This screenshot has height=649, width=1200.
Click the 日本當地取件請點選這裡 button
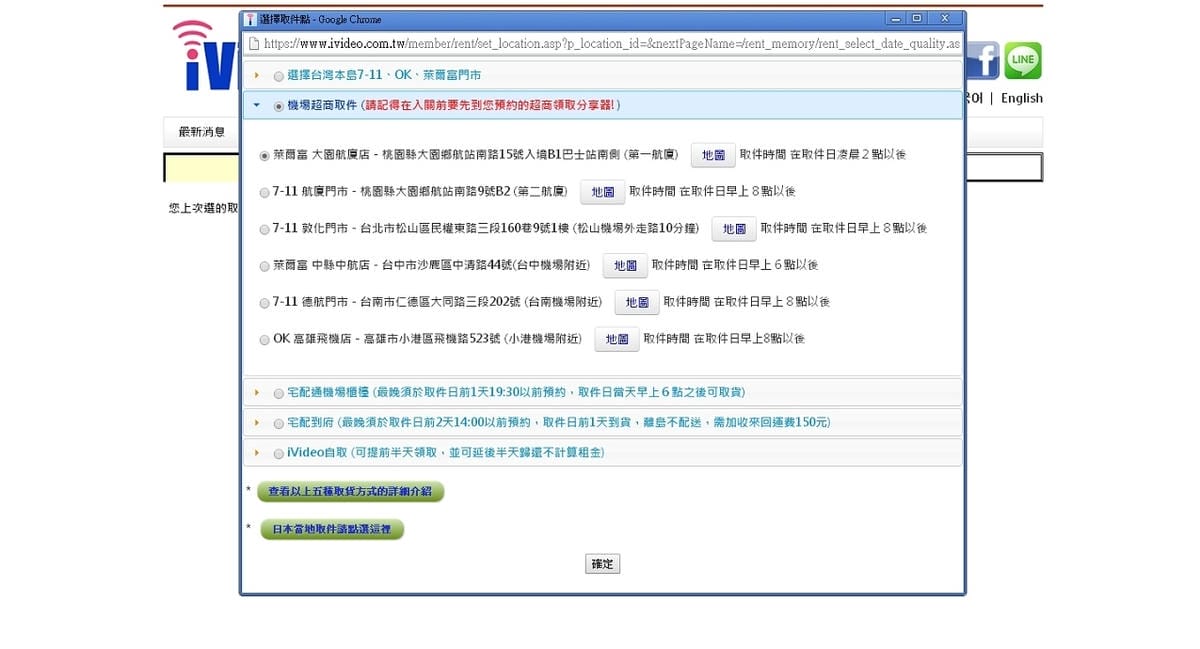pyautogui.click(x=333, y=530)
